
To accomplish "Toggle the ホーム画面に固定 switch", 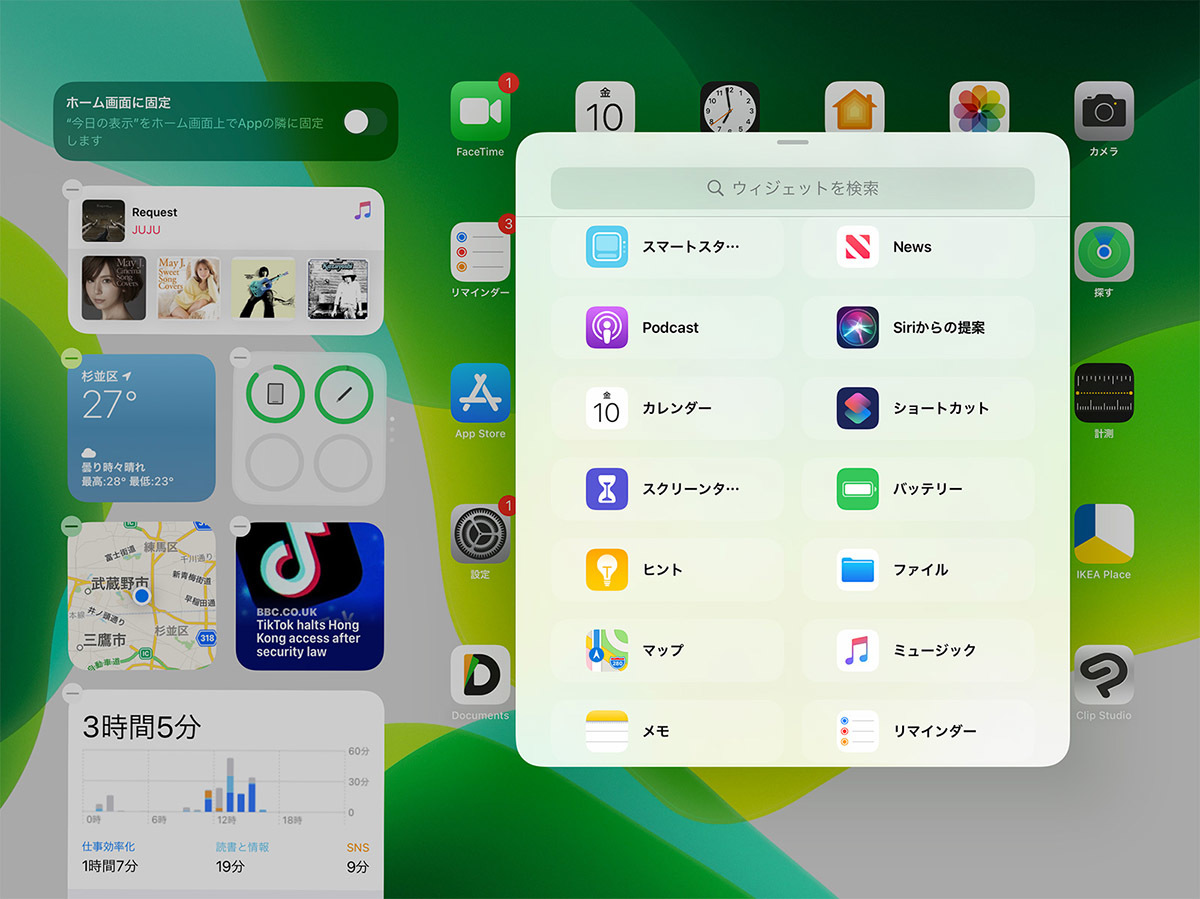I will 365,122.
